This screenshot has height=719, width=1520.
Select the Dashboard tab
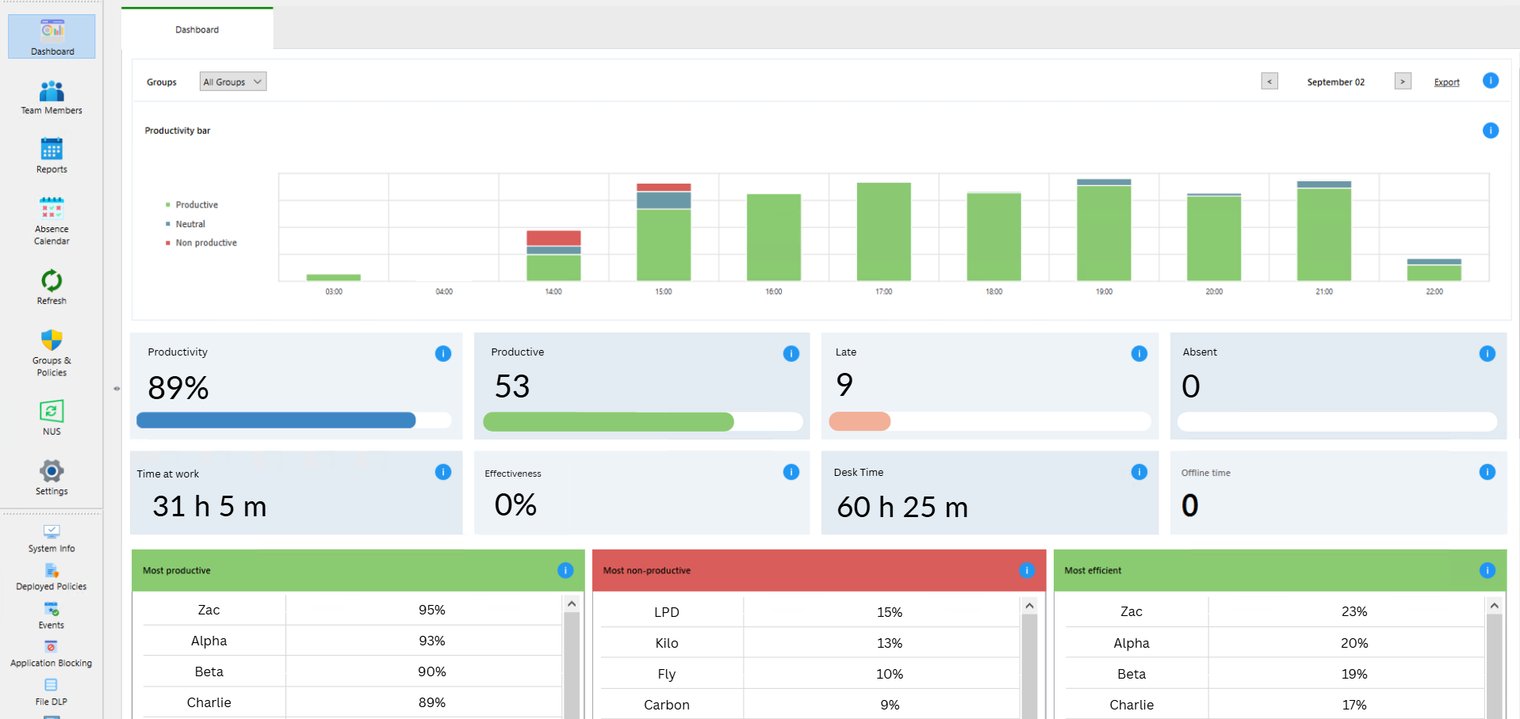coord(197,30)
